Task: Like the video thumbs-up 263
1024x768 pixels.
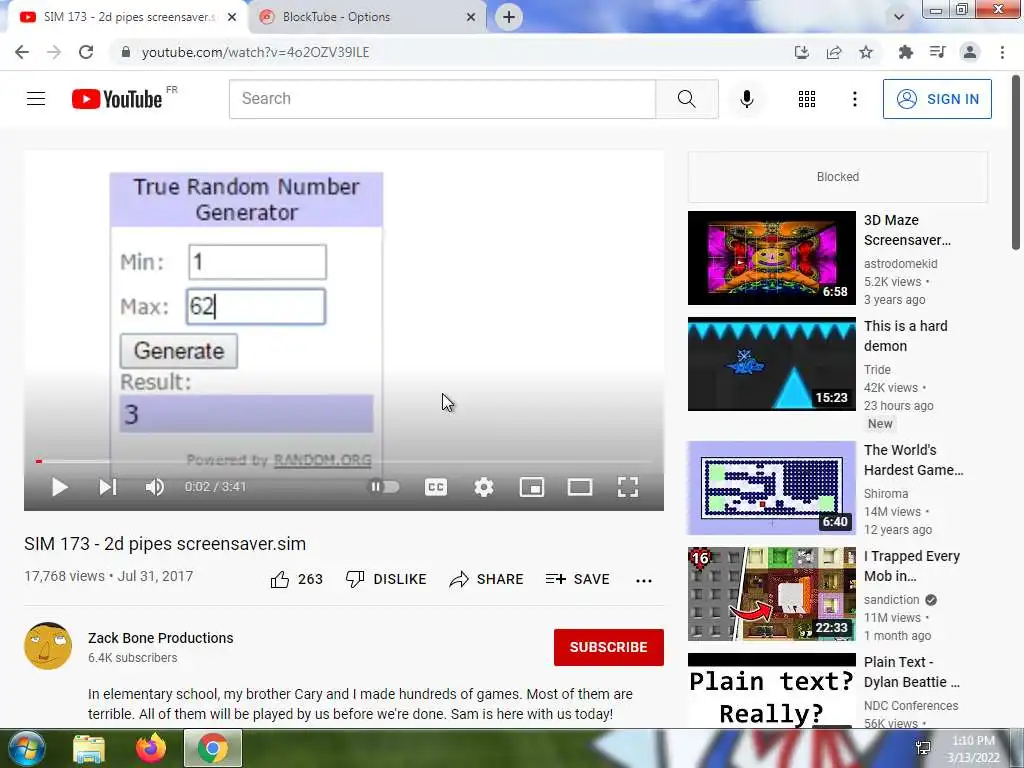Action: (296, 579)
